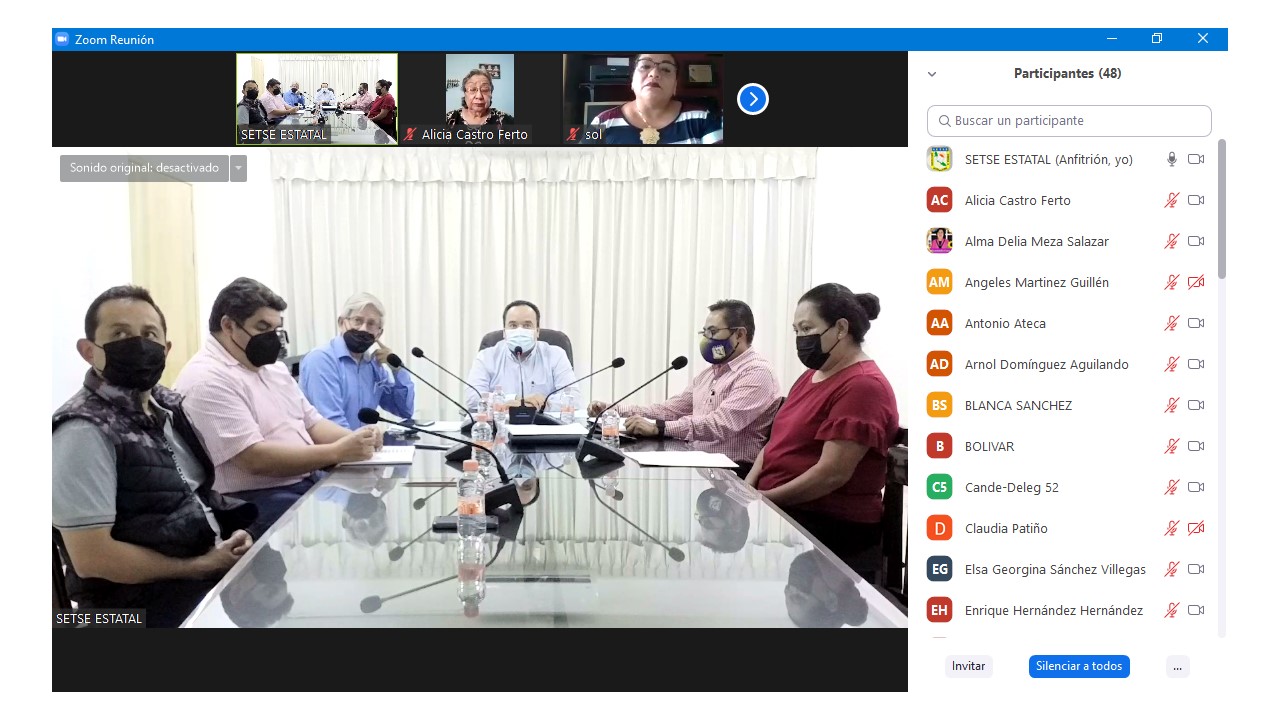Screen dimensions: 1280x720
Task: Mute SETSE ESTATAL microphone in participants list
Action: tap(1172, 159)
